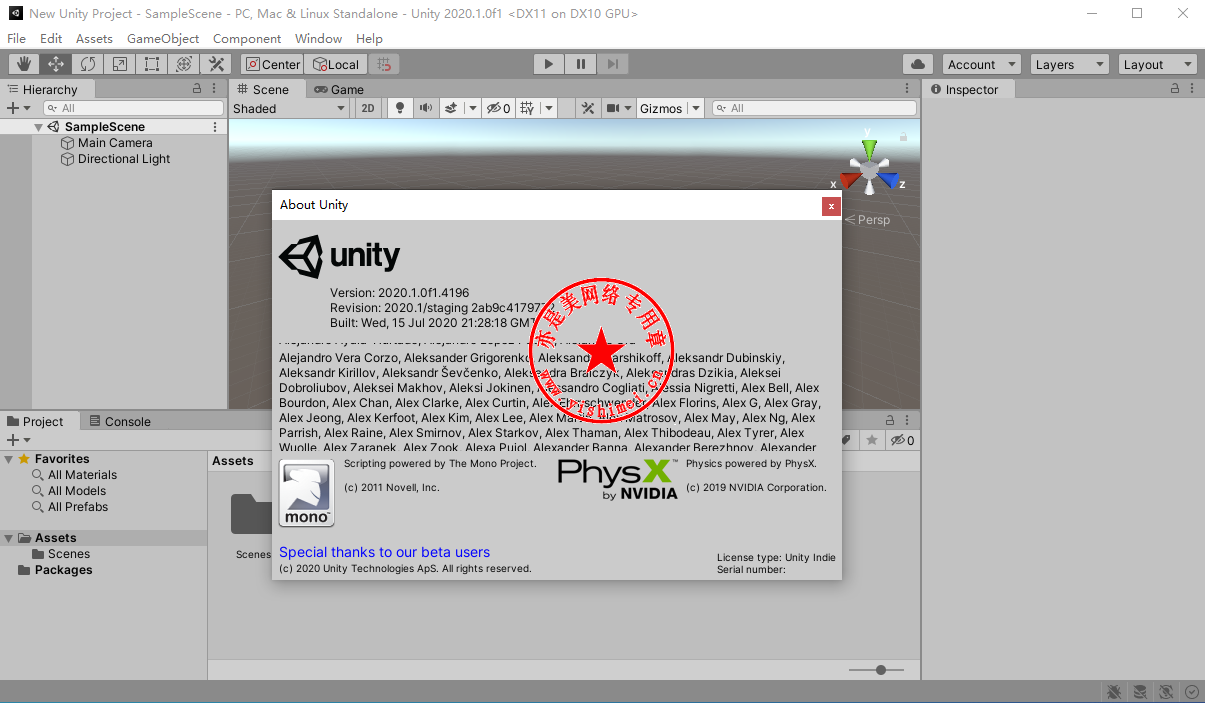Select Directional Light in Hierarchy
The width and height of the screenshot is (1205, 703).
[x=124, y=159]
